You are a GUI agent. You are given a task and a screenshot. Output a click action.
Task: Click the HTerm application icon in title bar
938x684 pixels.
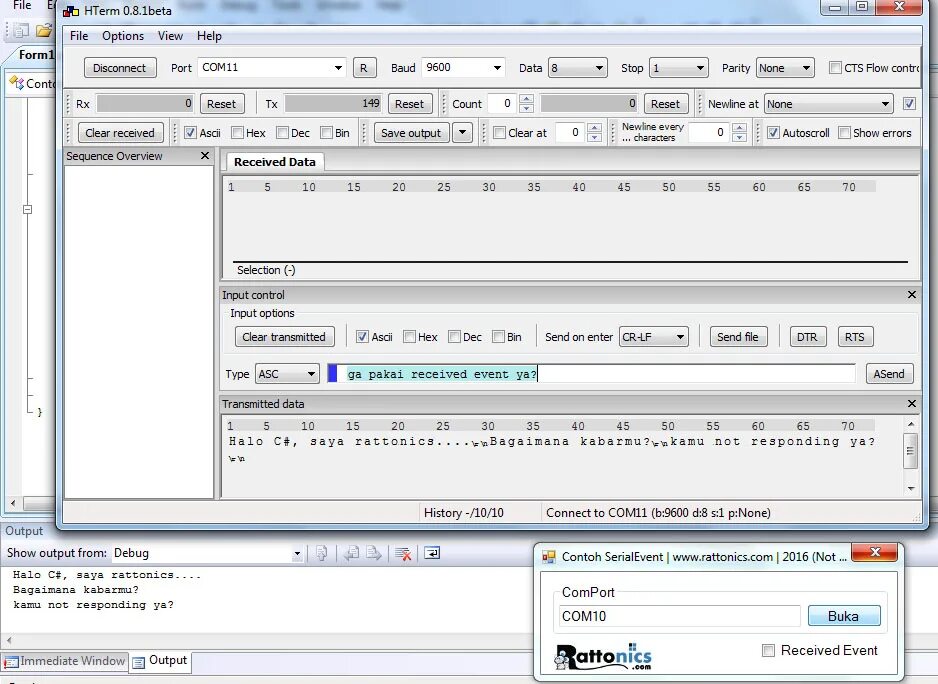71,11
